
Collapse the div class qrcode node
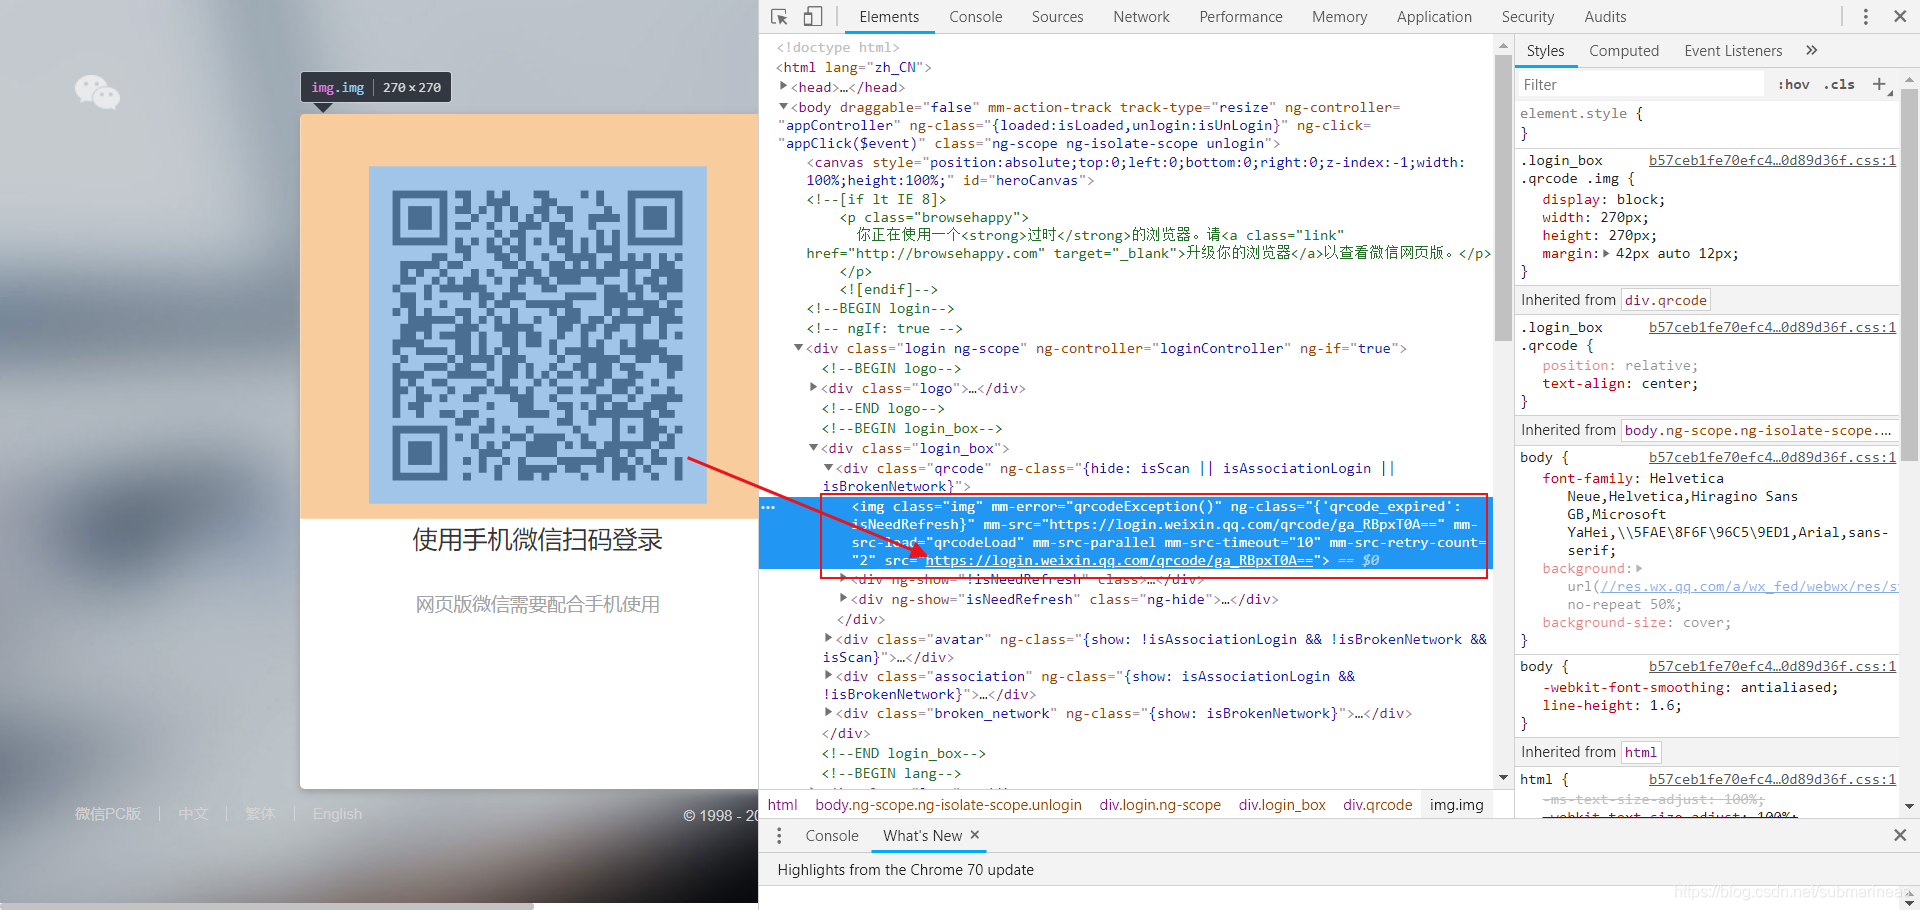[828, 468]
